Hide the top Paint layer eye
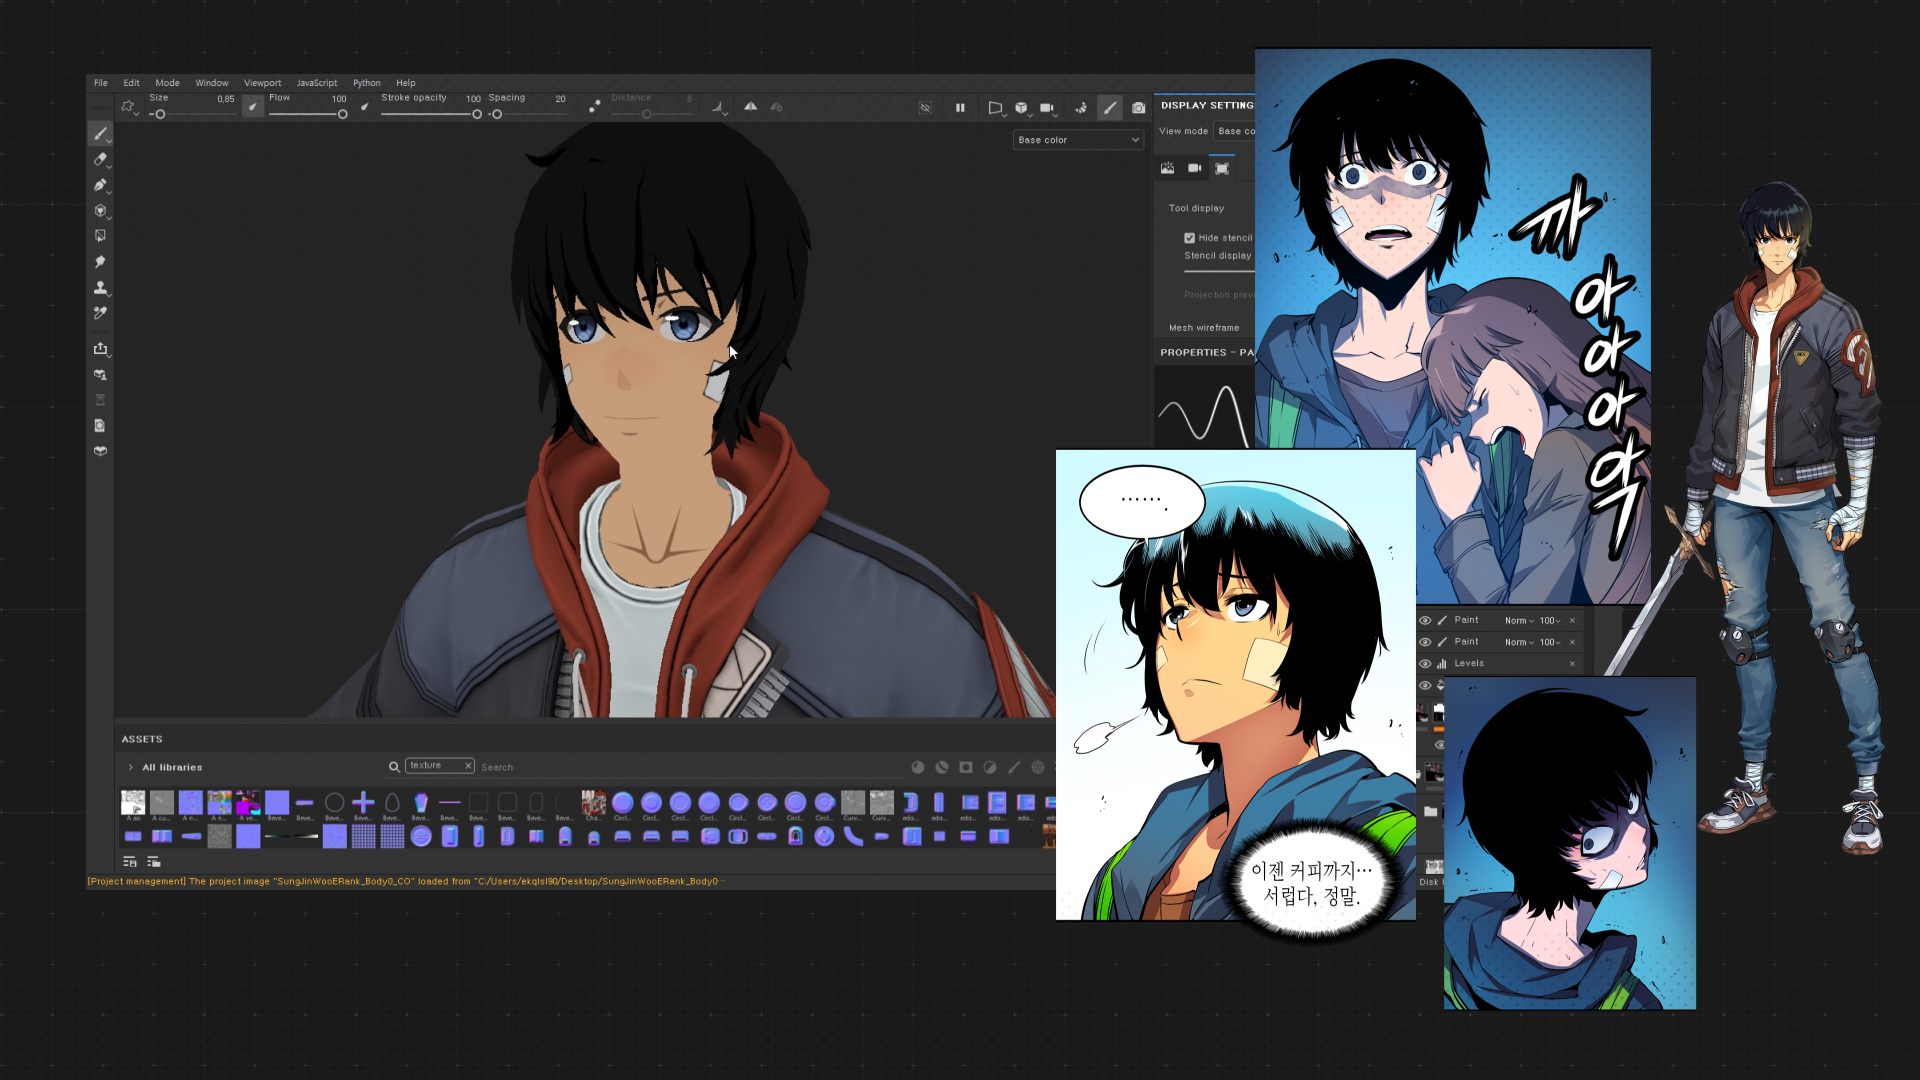Screen dimensions: 1920x1080 [x=1425, y=620]
